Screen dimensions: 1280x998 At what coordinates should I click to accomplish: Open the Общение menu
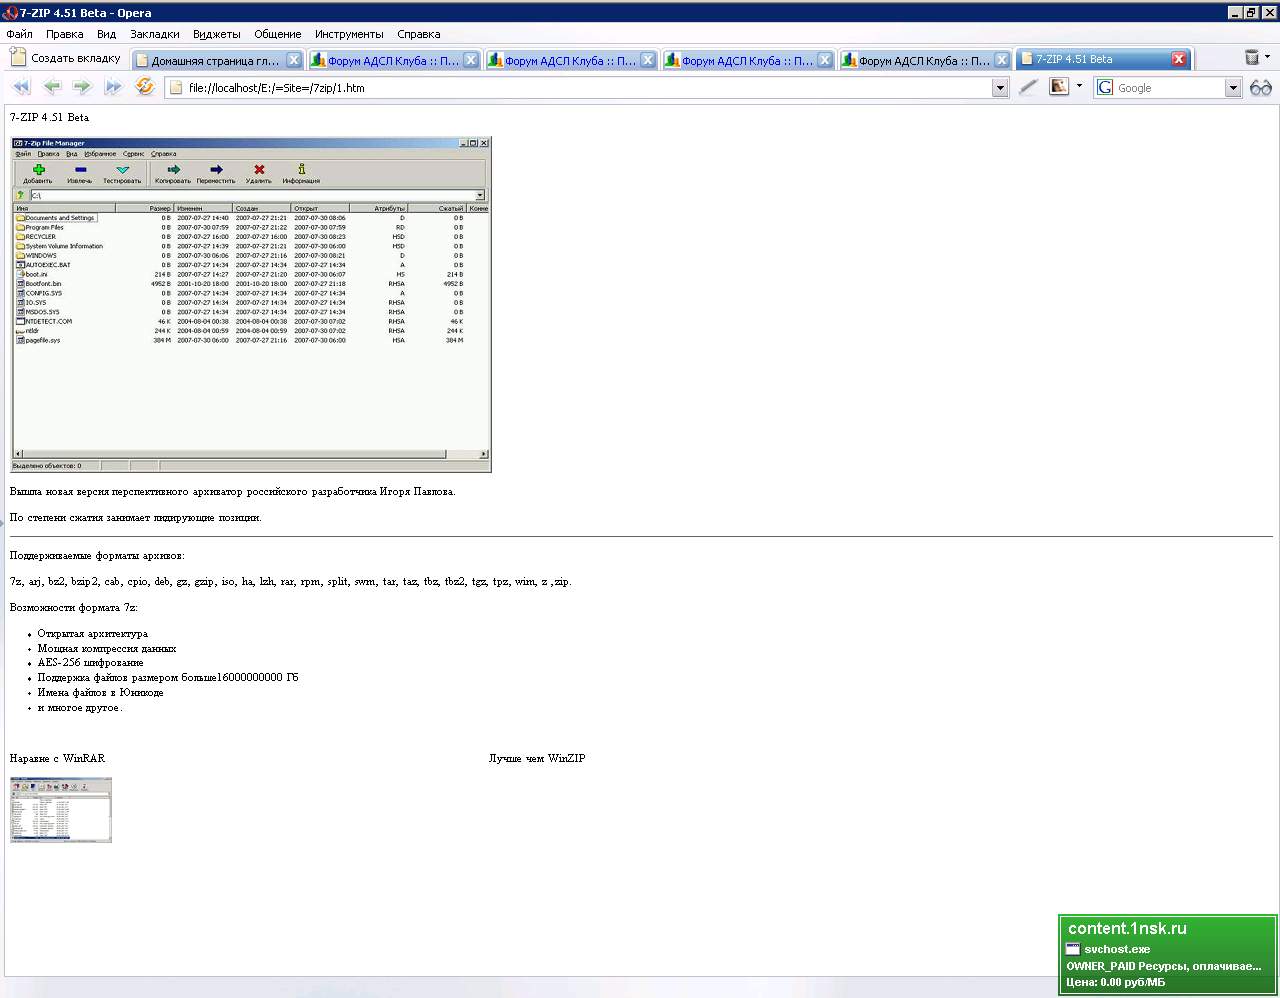point(277,34)
